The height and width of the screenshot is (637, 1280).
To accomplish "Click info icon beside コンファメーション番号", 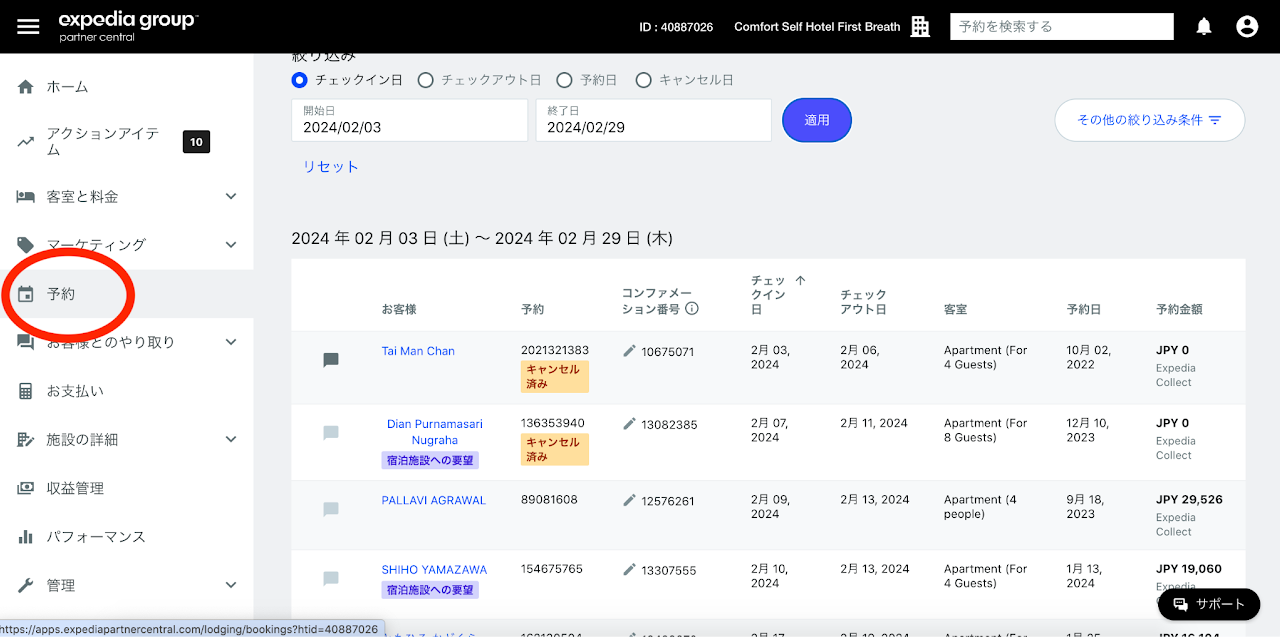I will coord(691,309).
